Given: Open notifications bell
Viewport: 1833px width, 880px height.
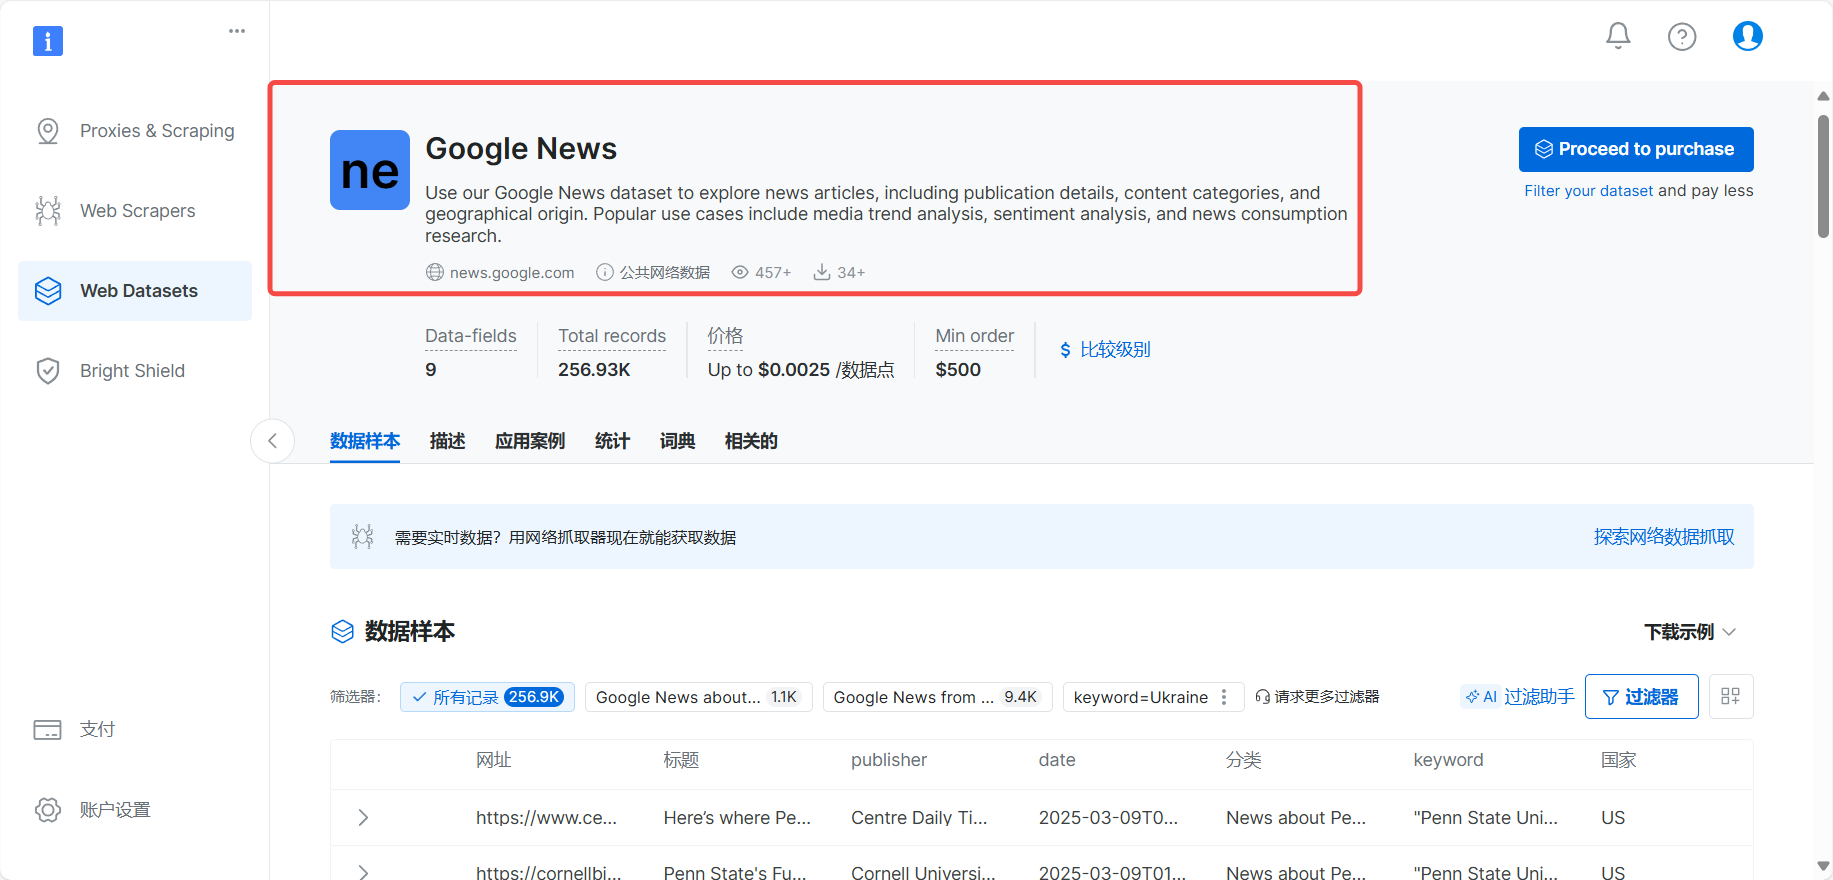Looking at the screenshot, I should click(1618, 36).
